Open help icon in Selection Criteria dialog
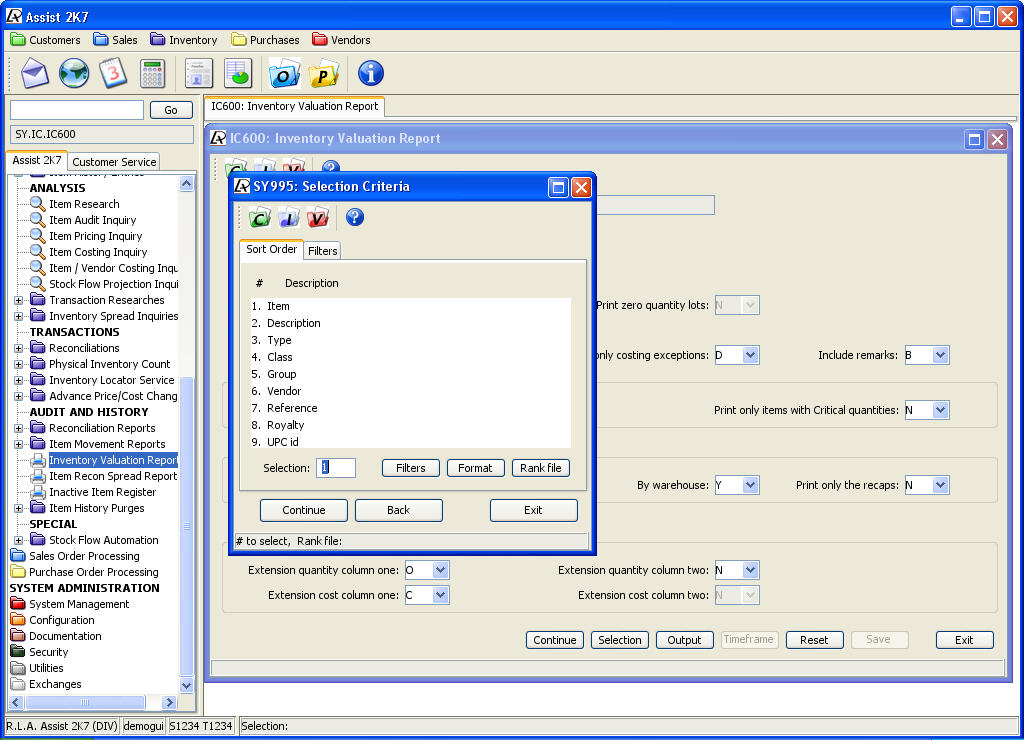The image size is (1024, 740). (x=355, y=217)
